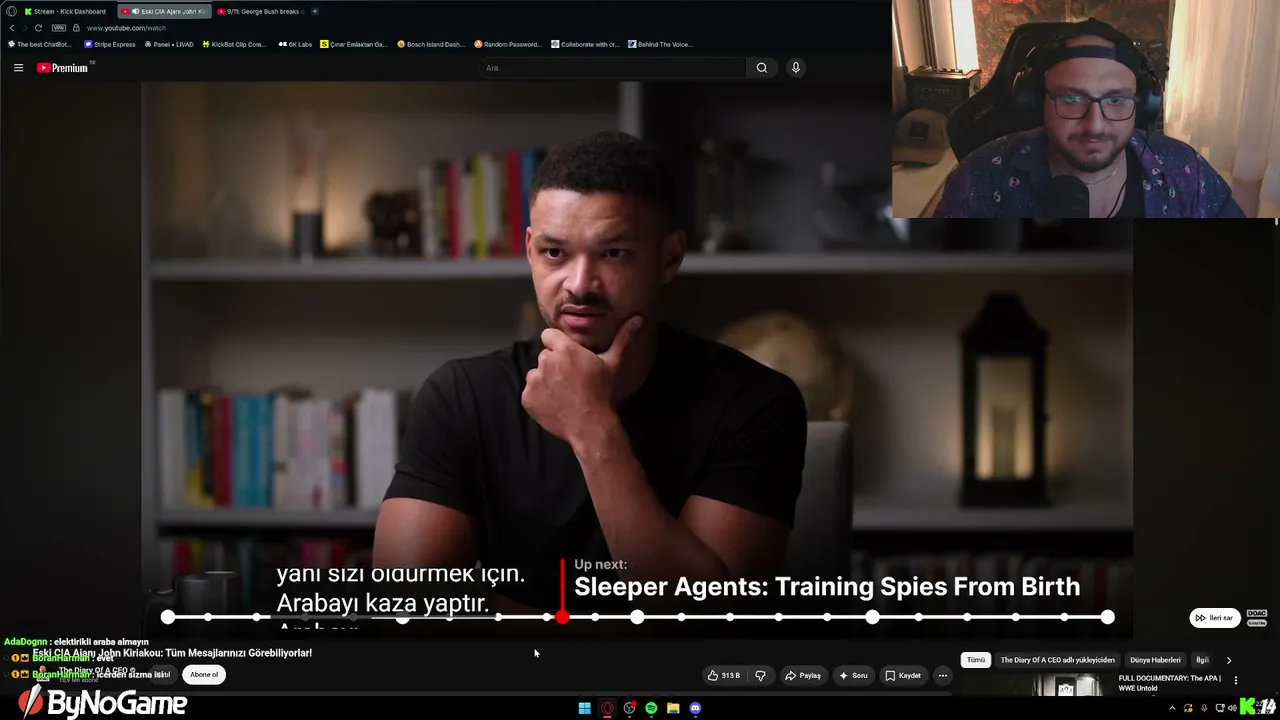Select the youtube.com/watch address bar
Screen dimensions: 1280x720
point(128,28)
